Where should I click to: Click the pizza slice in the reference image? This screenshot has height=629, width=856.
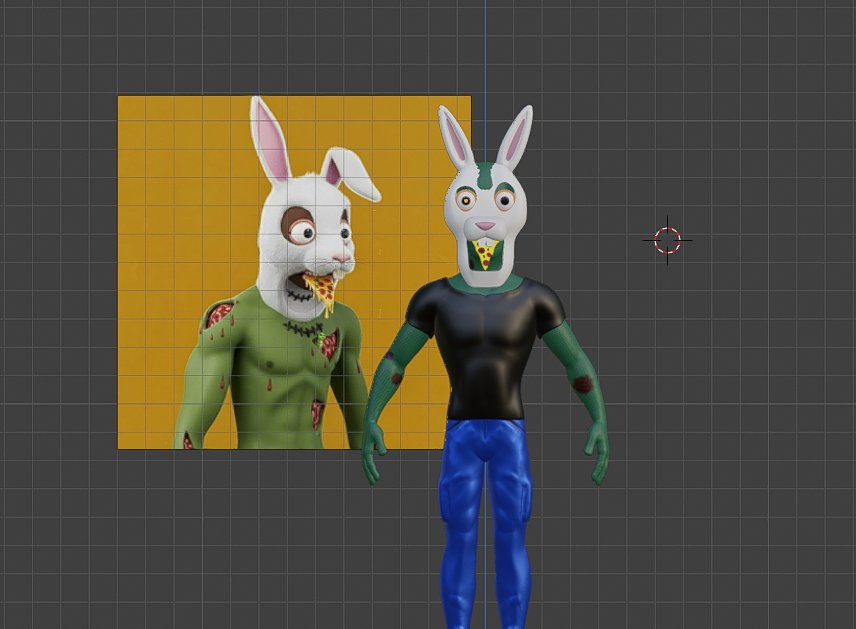322,290
